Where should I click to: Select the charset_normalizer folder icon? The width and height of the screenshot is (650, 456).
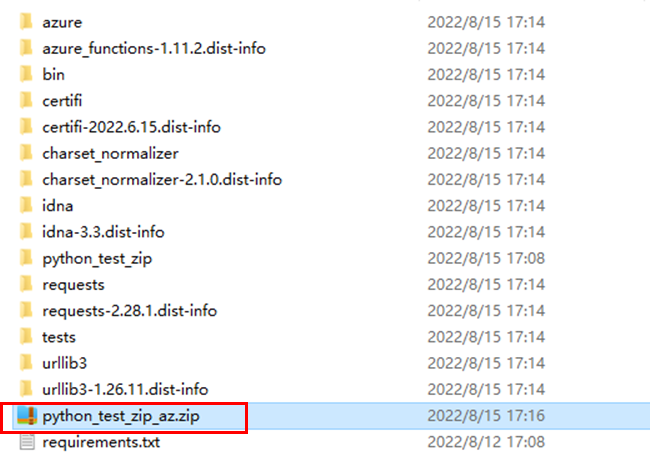pyautogui.click(x=26, y=153)
